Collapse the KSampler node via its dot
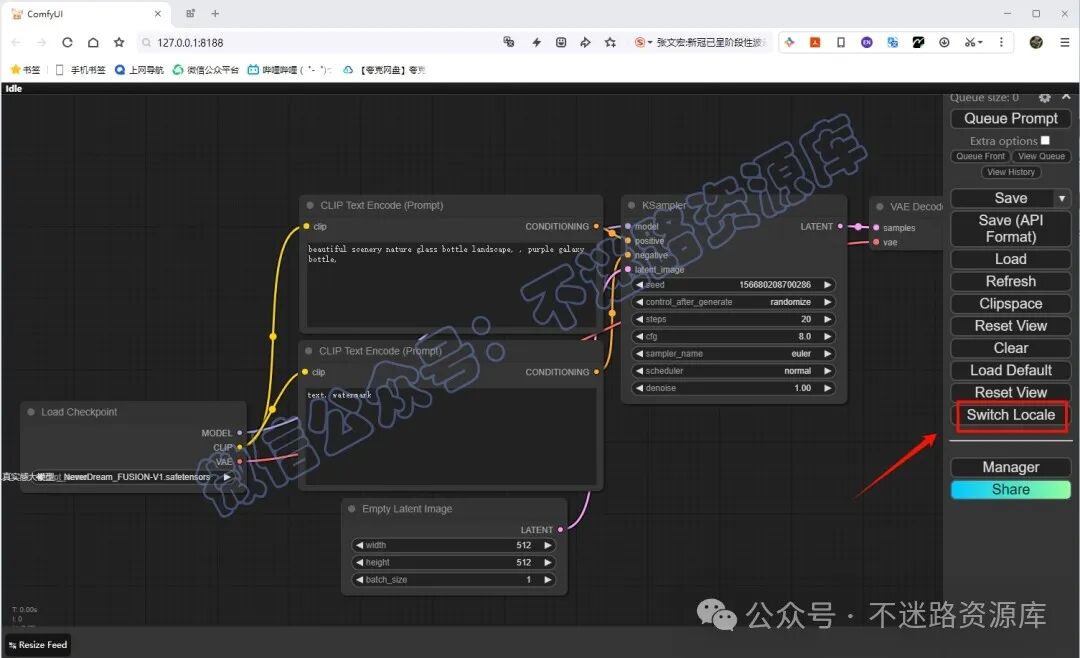The width and height of the screenshot is (1080, 658). (632, 205)
